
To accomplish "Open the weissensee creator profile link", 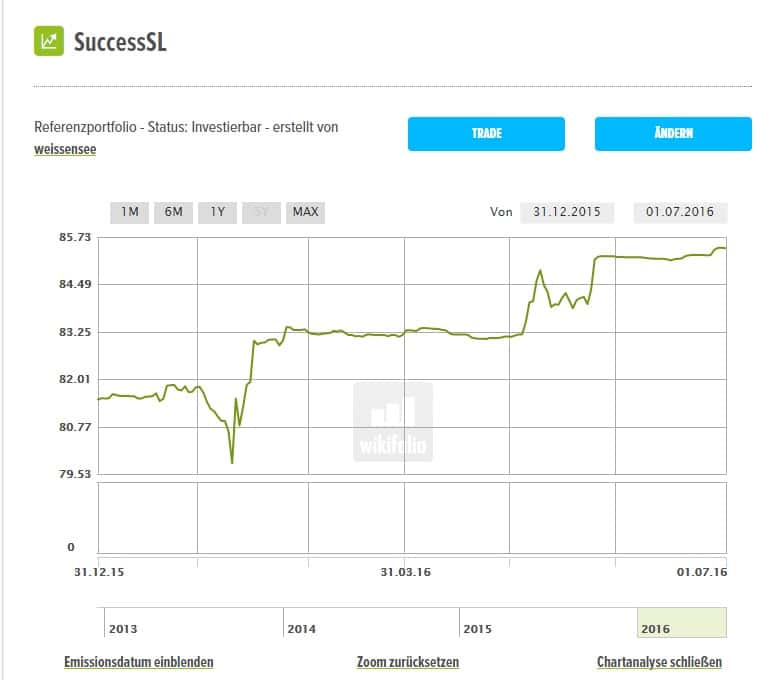I will 65,149.
